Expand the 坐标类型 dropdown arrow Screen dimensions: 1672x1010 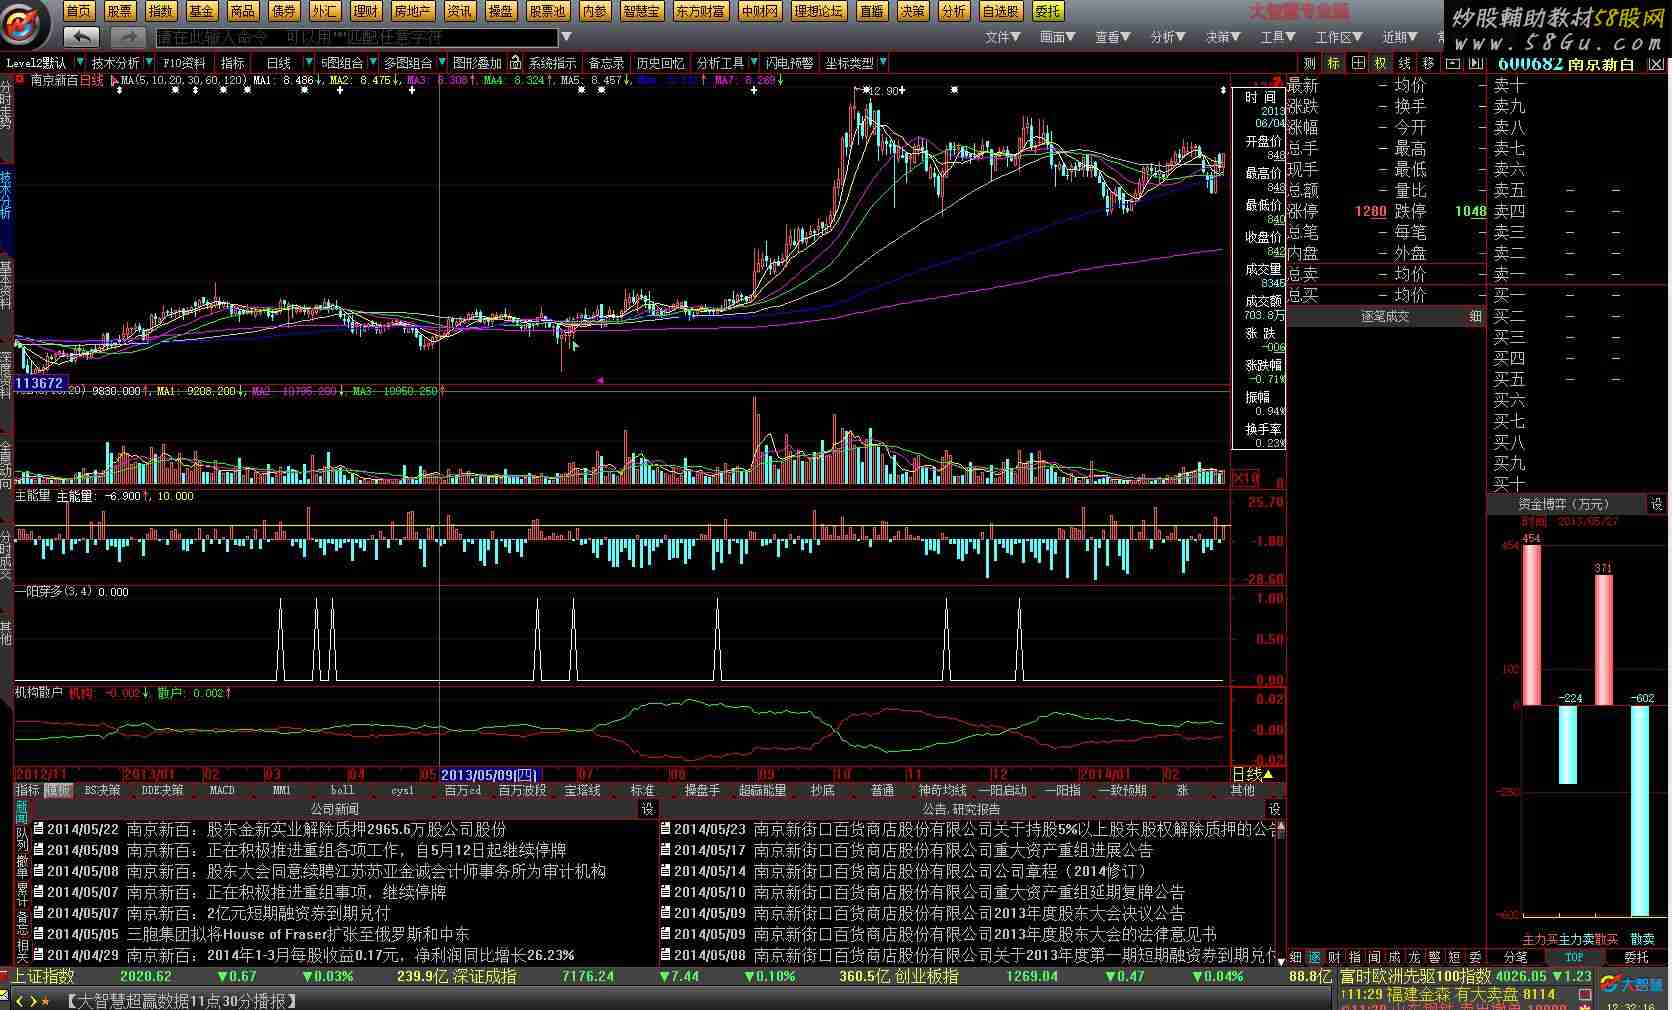(882, 63)
